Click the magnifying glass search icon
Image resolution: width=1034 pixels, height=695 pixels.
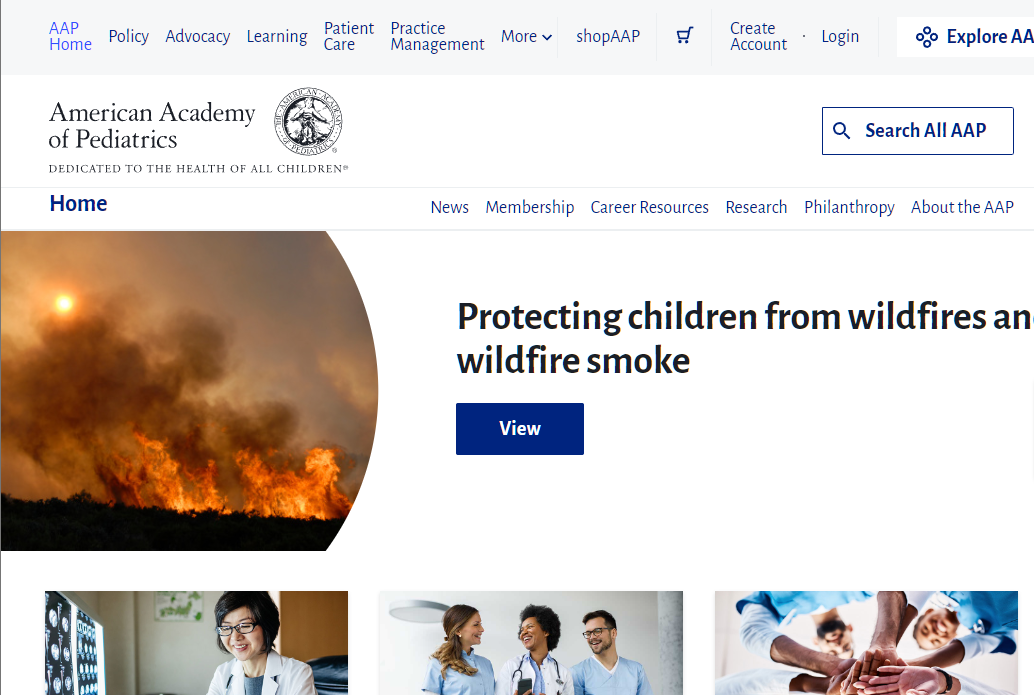[841, 131]
